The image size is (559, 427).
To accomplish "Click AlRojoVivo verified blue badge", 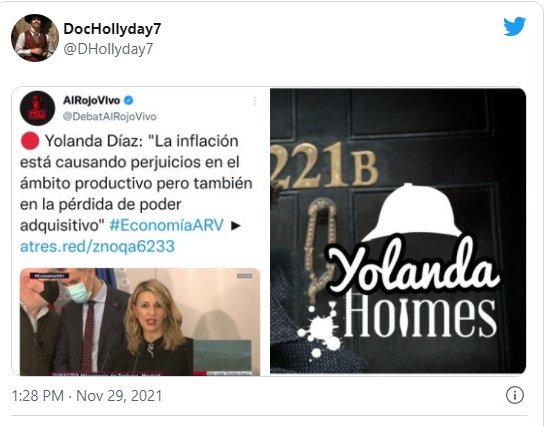I will 128,101.
